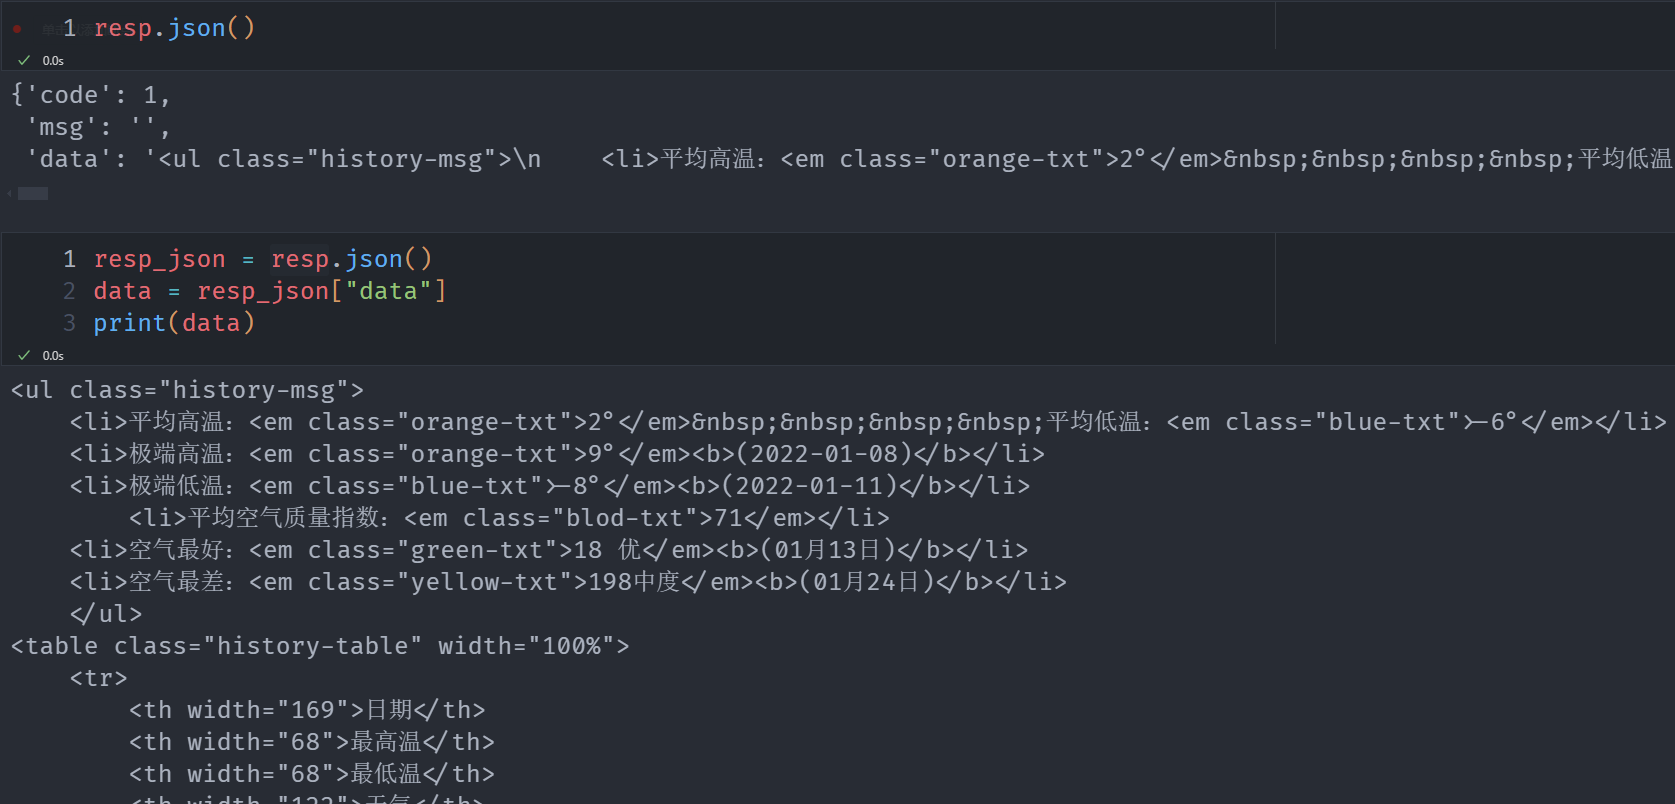1675x804 pixels.
Task: Click the left arrow of the output horizontal scrollbar
Action: point(10,193)
